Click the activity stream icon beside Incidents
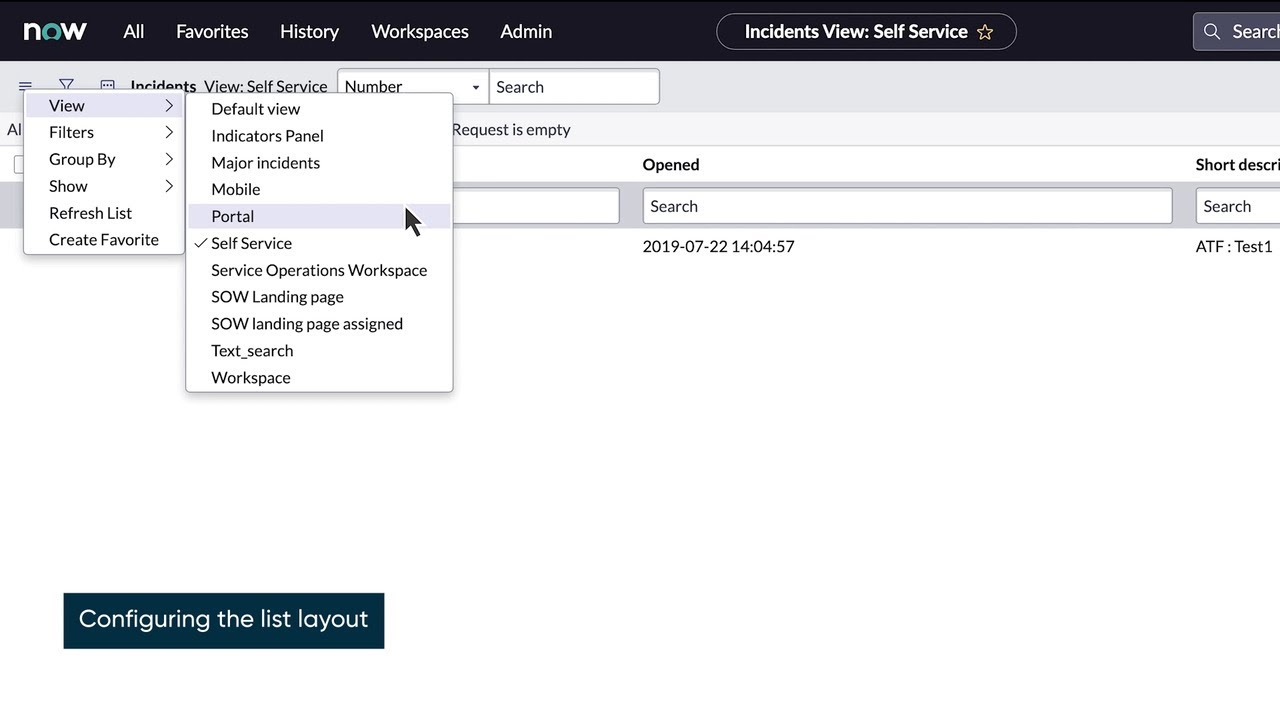The width and height of the screenshot is (1280, 720). pyautogui.click(x=108, y=86)
